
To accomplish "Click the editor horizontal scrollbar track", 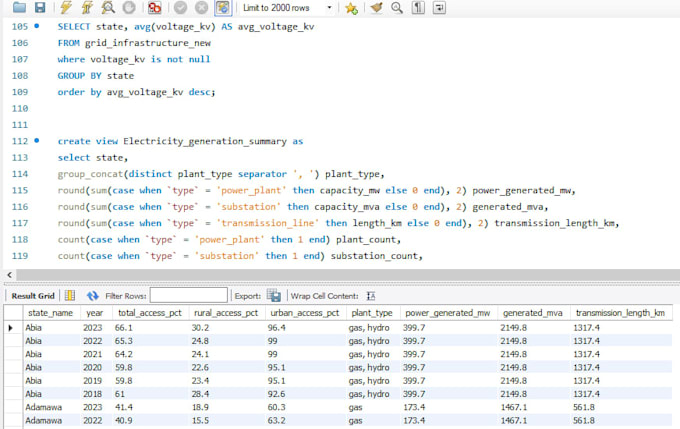I will (347, 275).
